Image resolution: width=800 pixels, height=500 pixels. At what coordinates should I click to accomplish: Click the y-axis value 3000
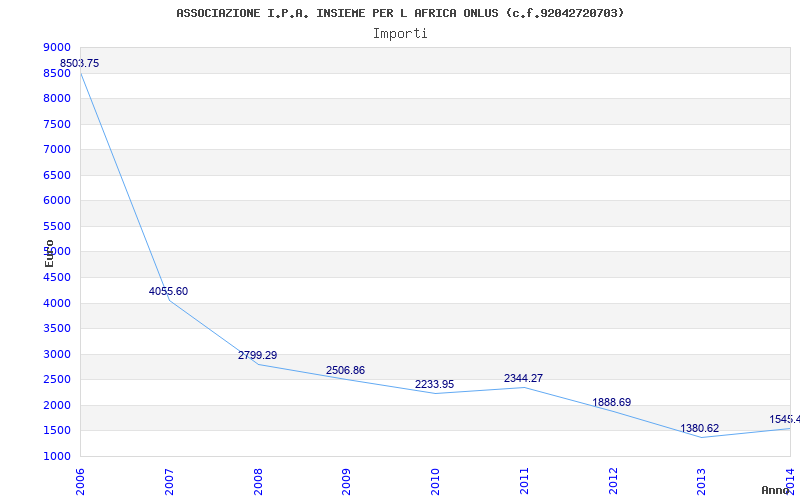(x=57, y=355)
